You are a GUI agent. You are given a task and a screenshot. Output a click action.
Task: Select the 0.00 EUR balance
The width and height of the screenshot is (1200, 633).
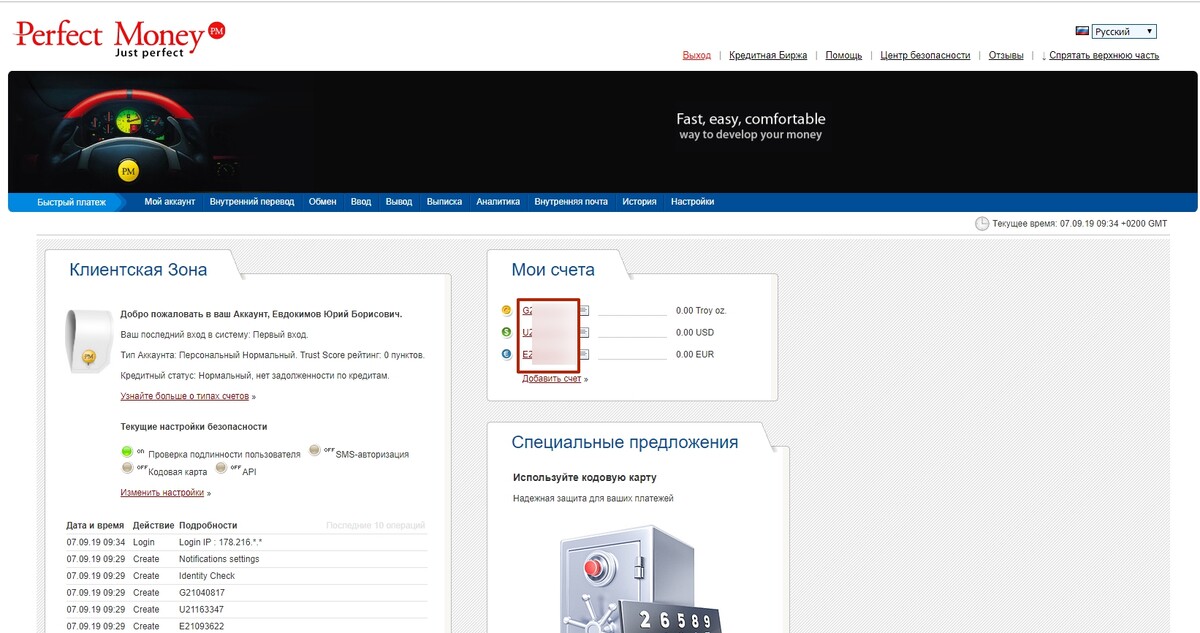coord(695,354)
